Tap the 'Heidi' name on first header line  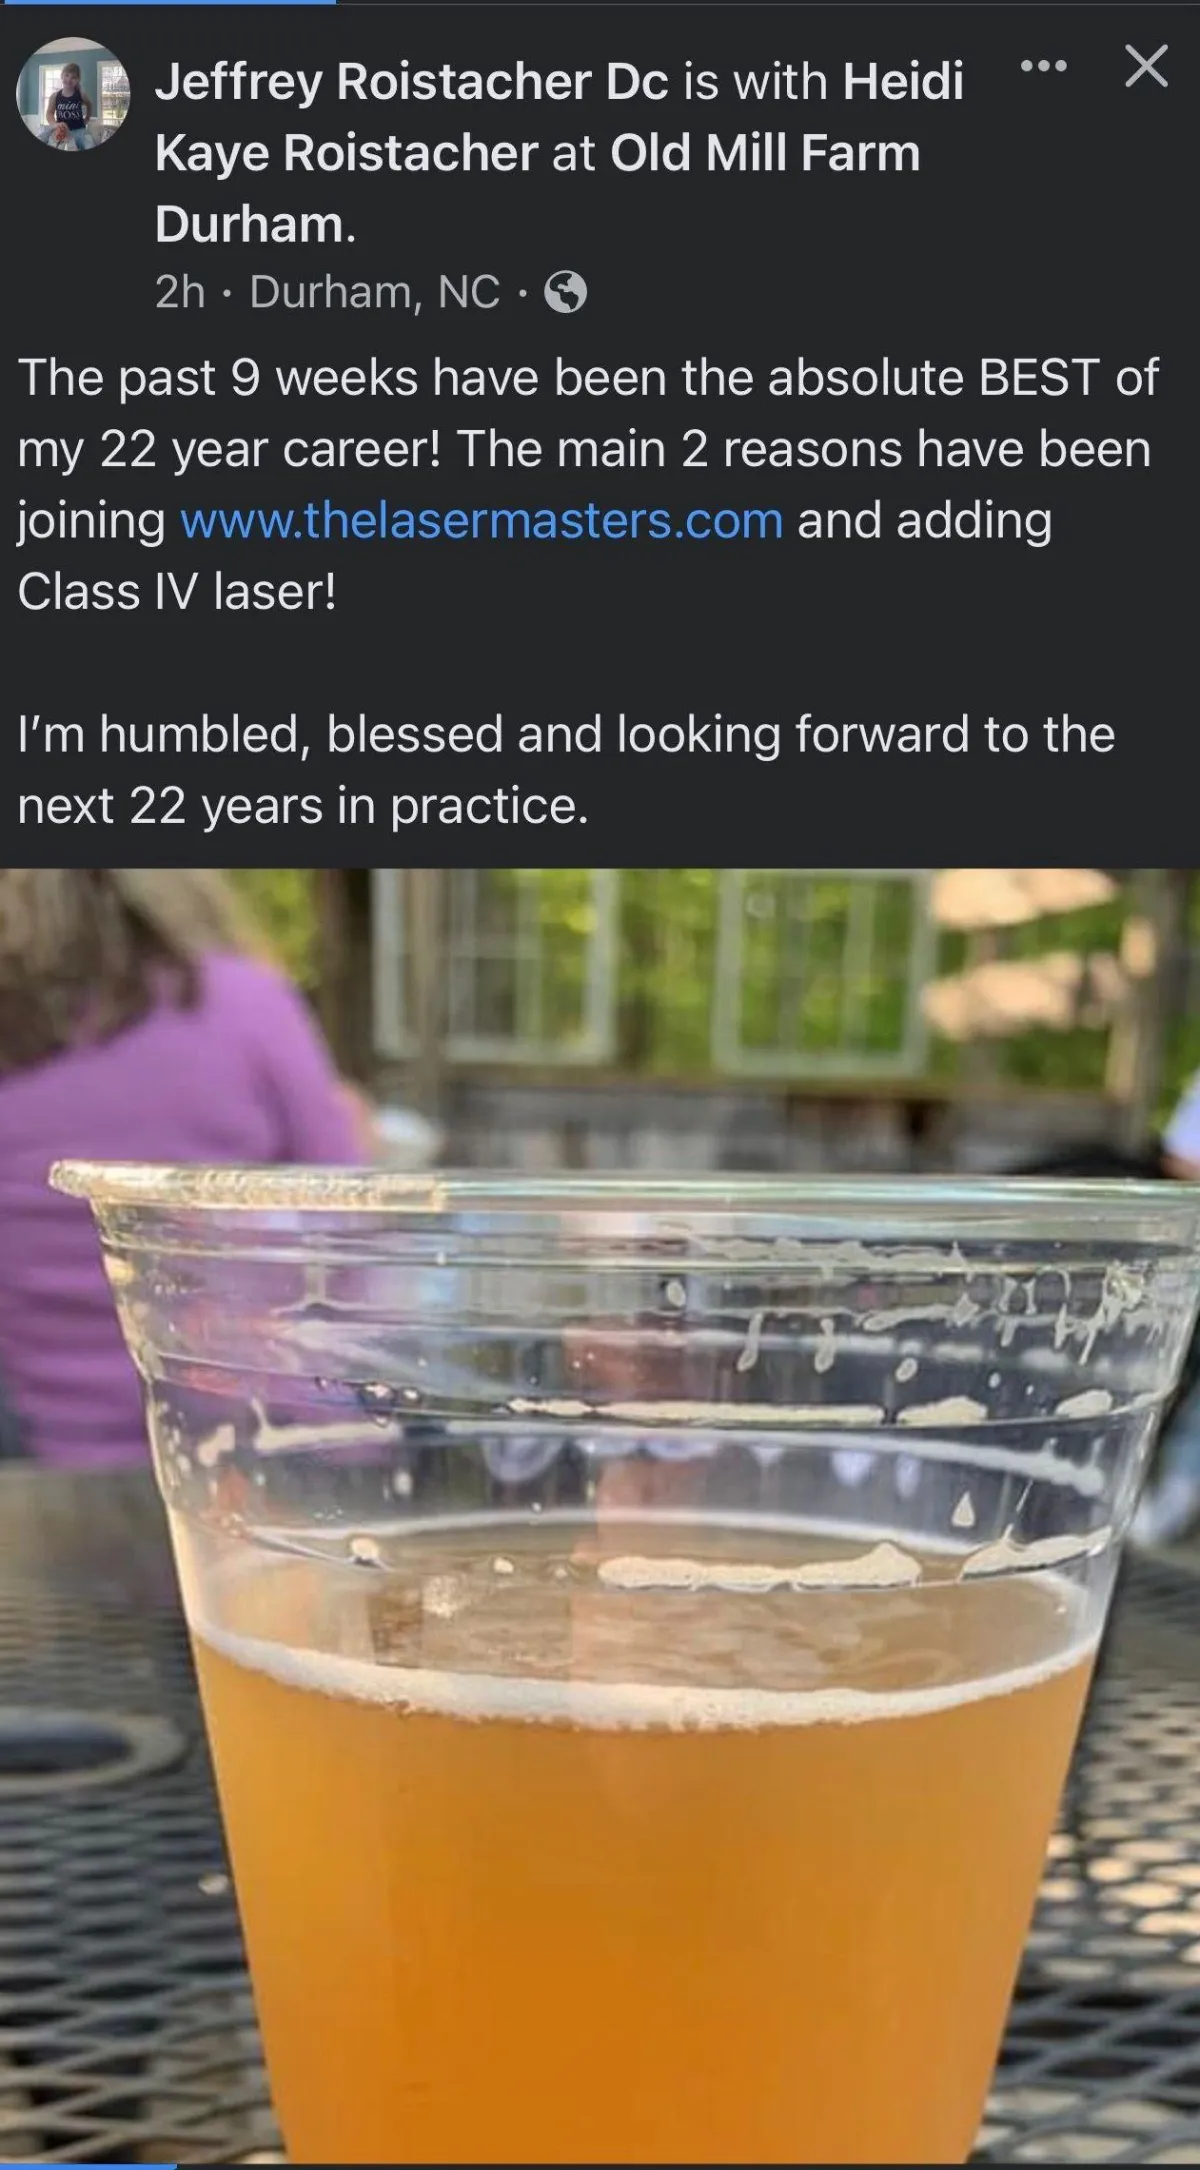click(903, 82)
